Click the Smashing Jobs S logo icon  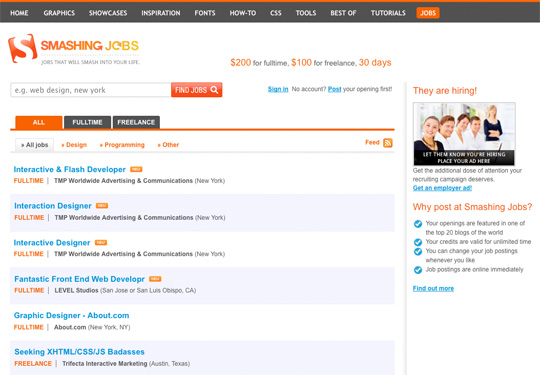(23, 48)
